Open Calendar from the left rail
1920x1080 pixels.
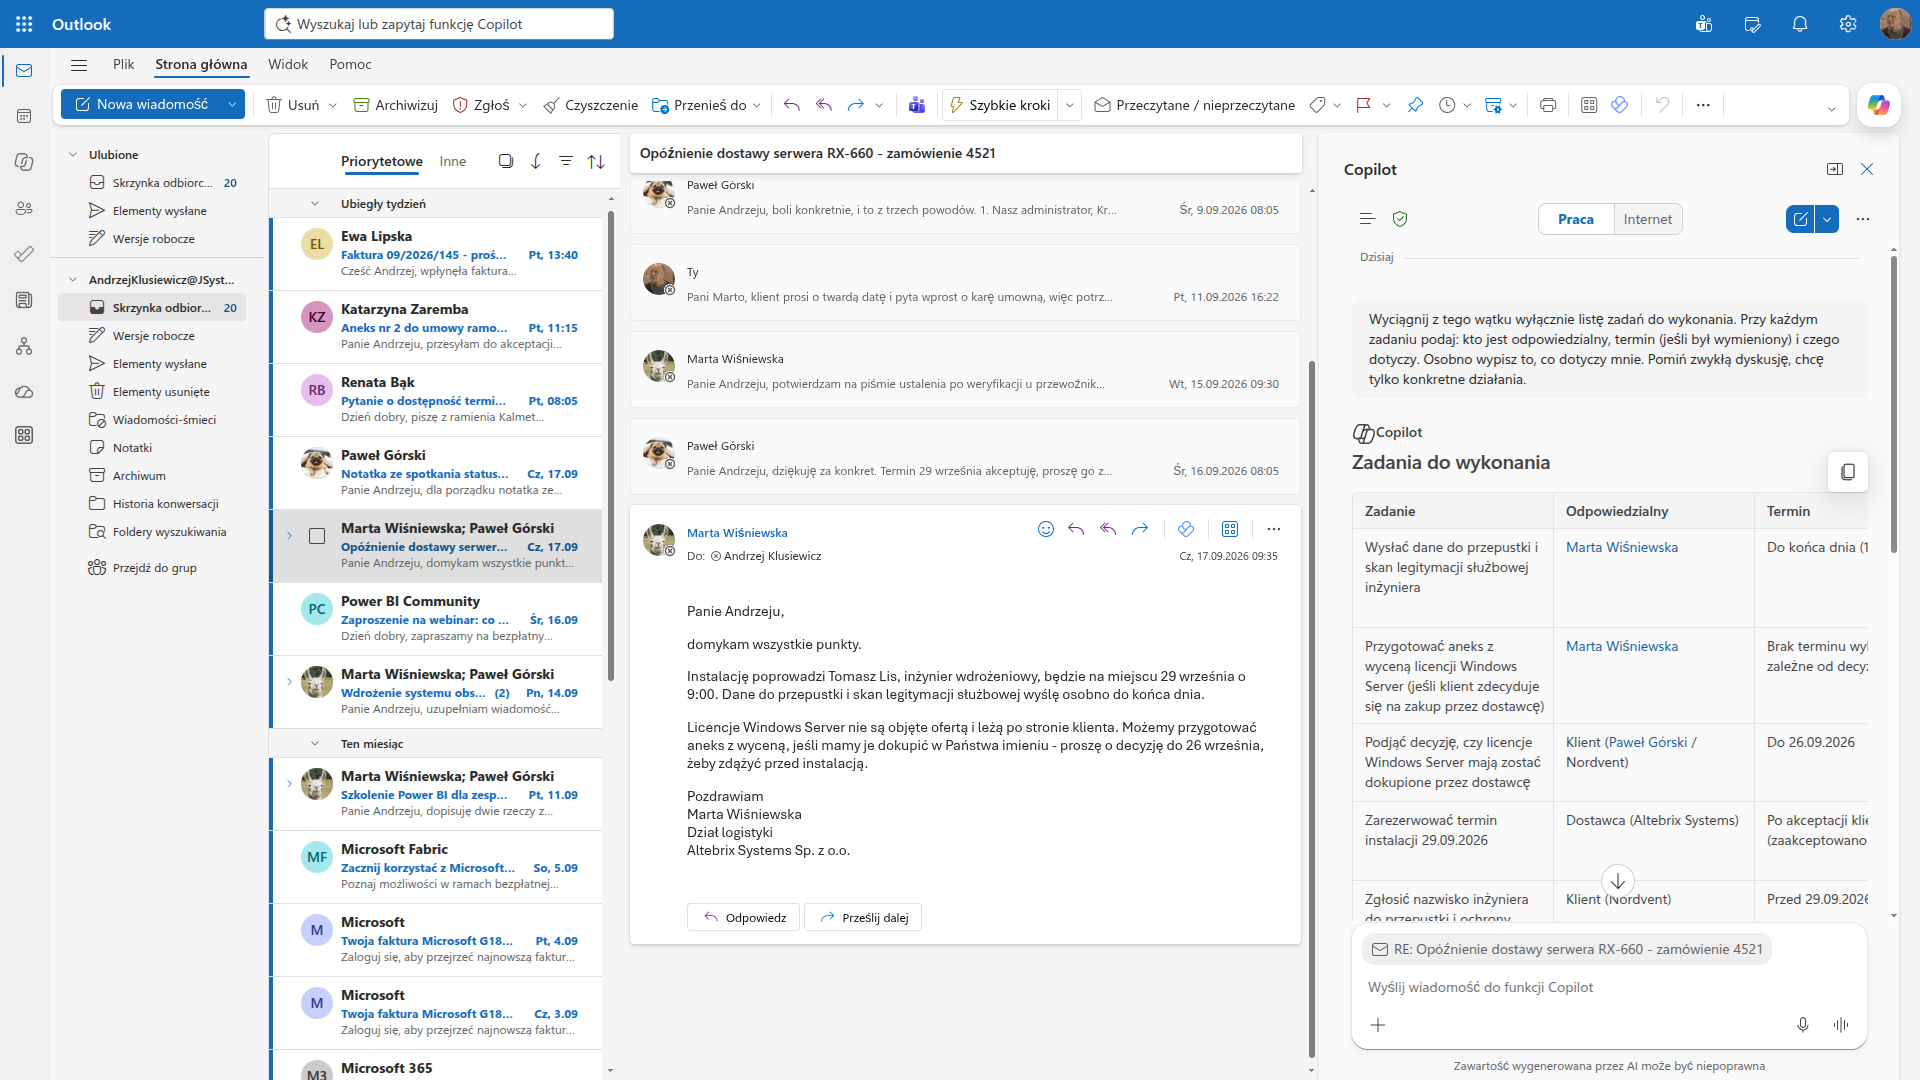[x=24, y=116]
